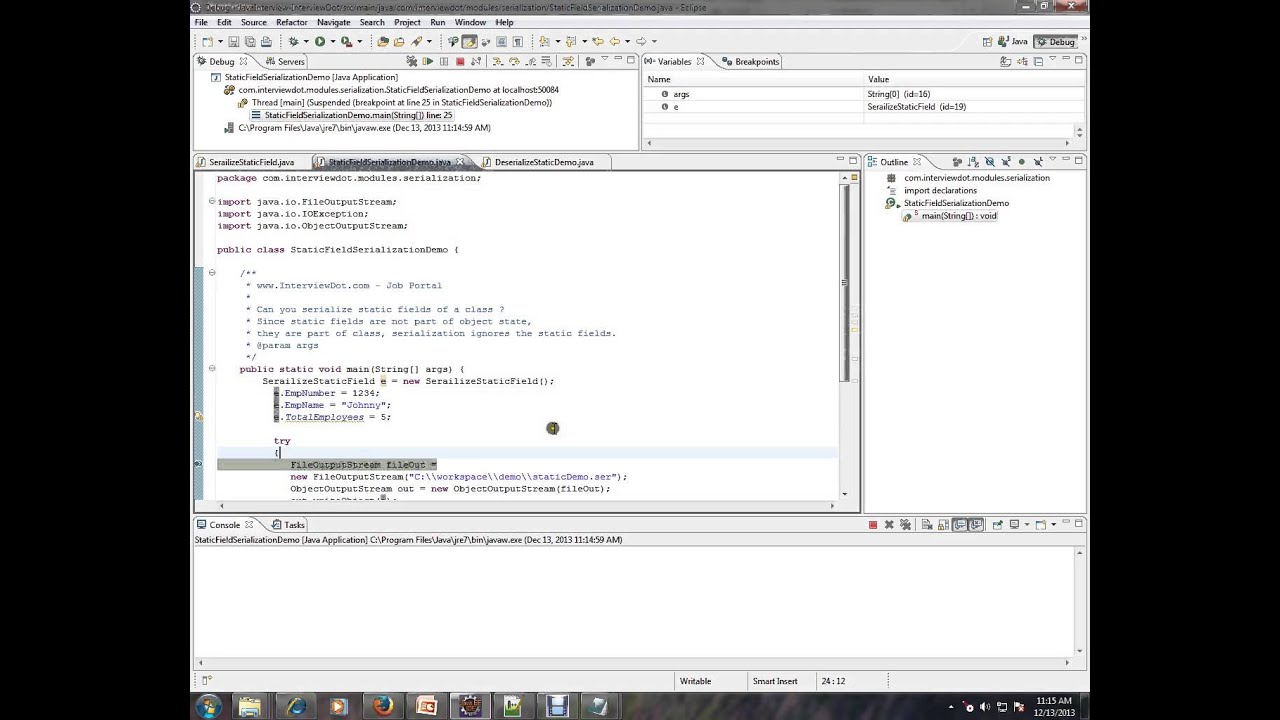
Task: Open the Navigate menu
Action: [x=333, y=22]
